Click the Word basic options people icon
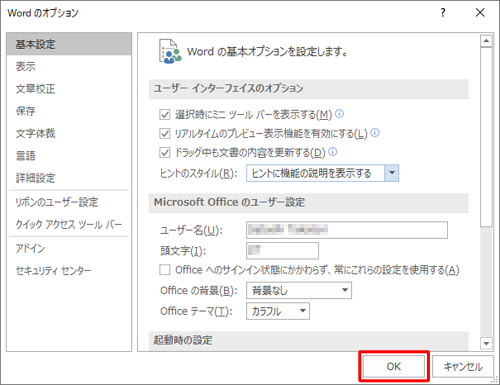500x385 pixels. click(x=170, y=52)
